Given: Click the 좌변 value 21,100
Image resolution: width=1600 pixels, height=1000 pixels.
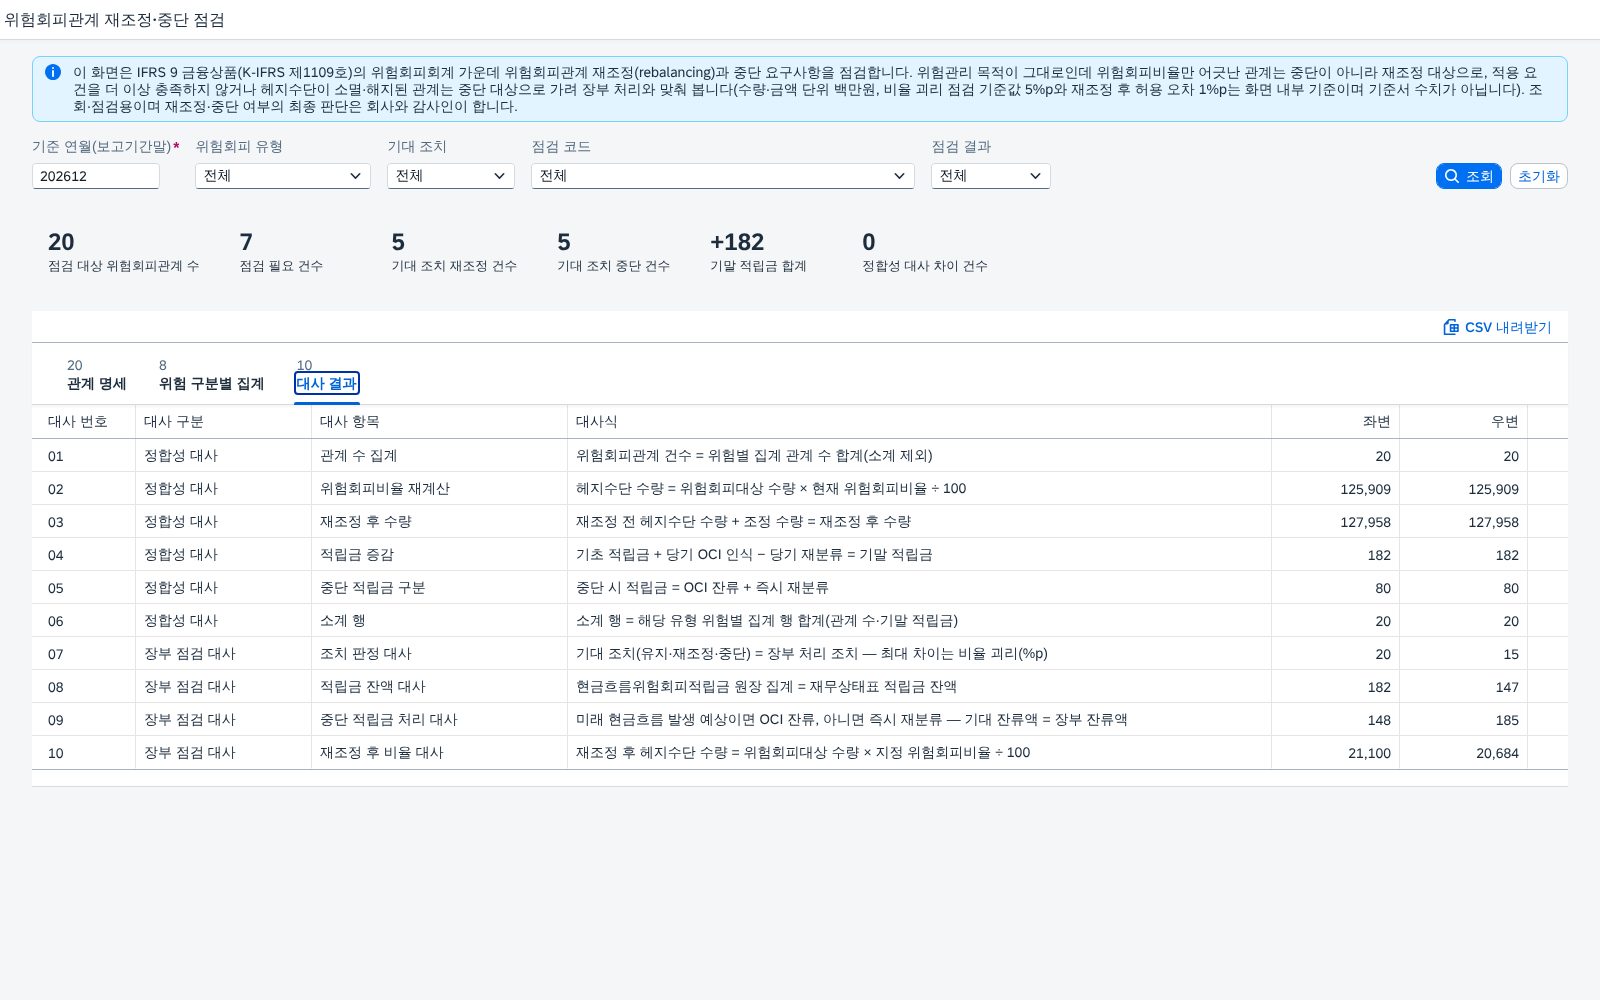Looking at the screenshot, I should click(x=1369, y=753).
